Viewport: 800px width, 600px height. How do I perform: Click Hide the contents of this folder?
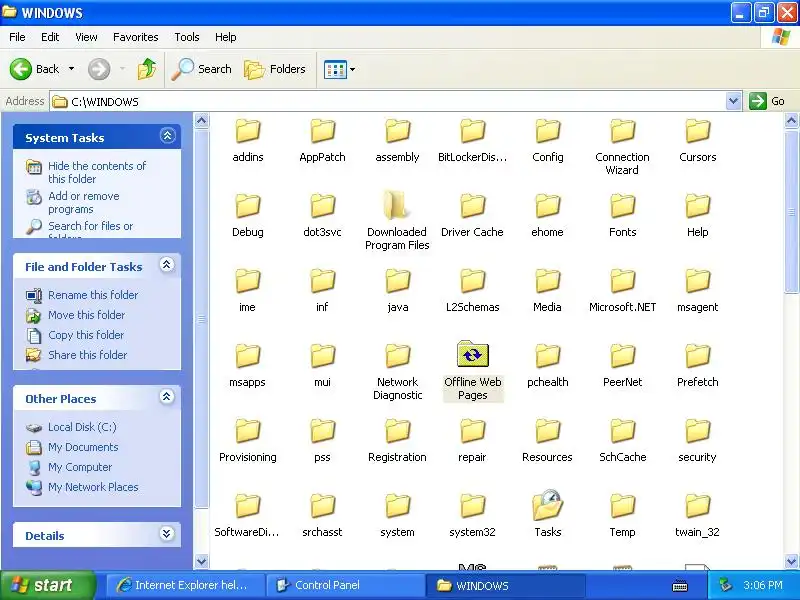pyautogui.click(x=97, y=172)
